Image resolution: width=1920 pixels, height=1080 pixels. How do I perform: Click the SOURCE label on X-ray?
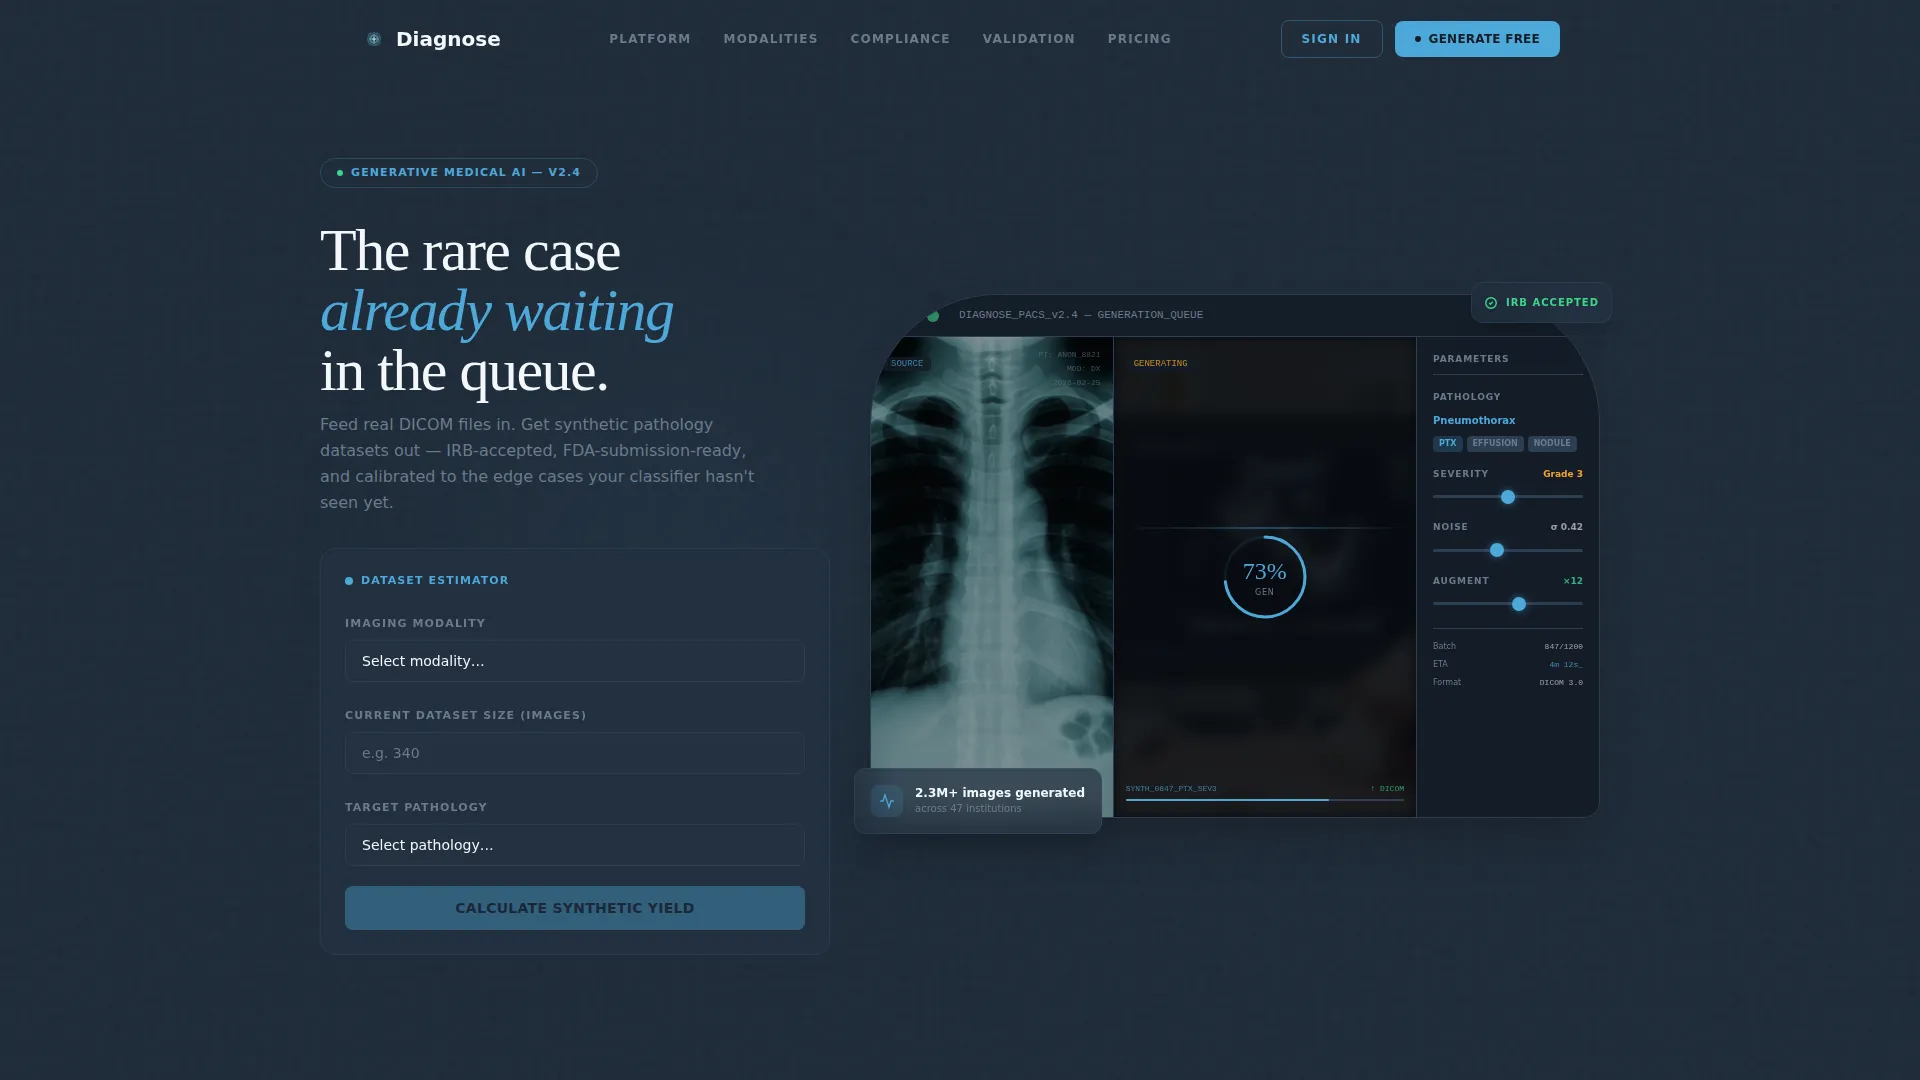(x=907, y=364)
